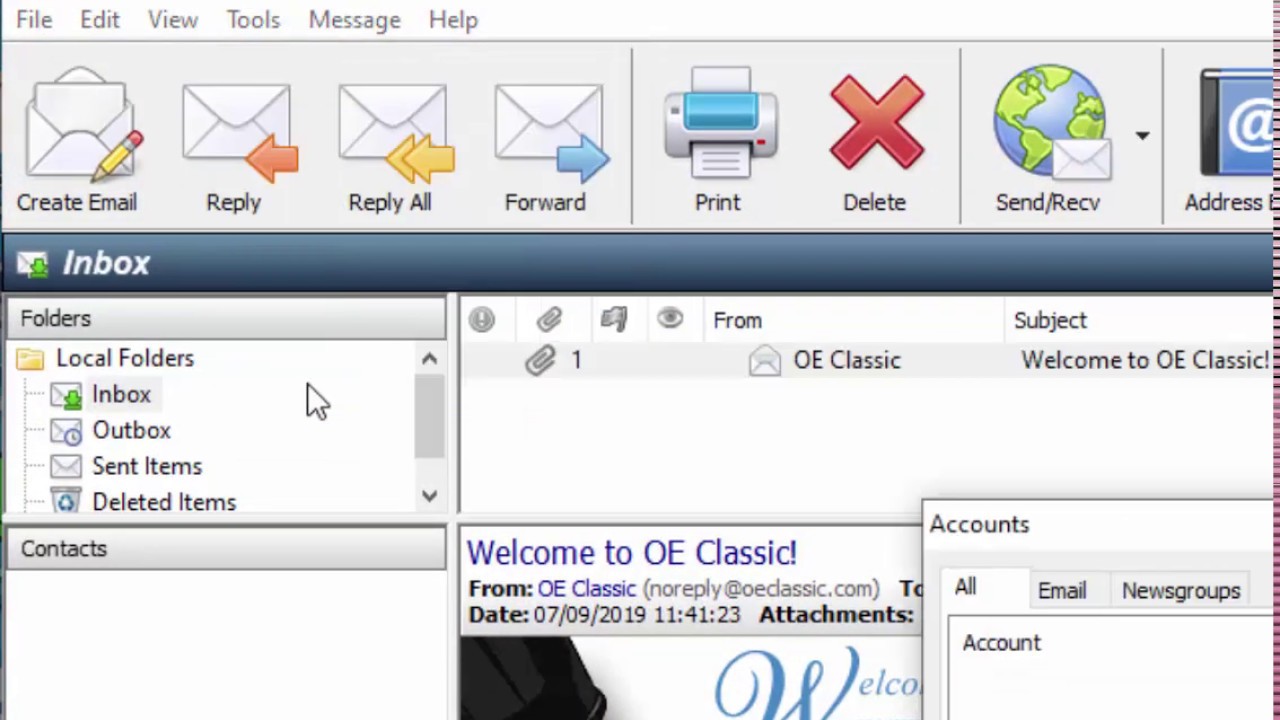Click the Inbox title bar icon
The image size is (1280, 720).
[34, 264]
